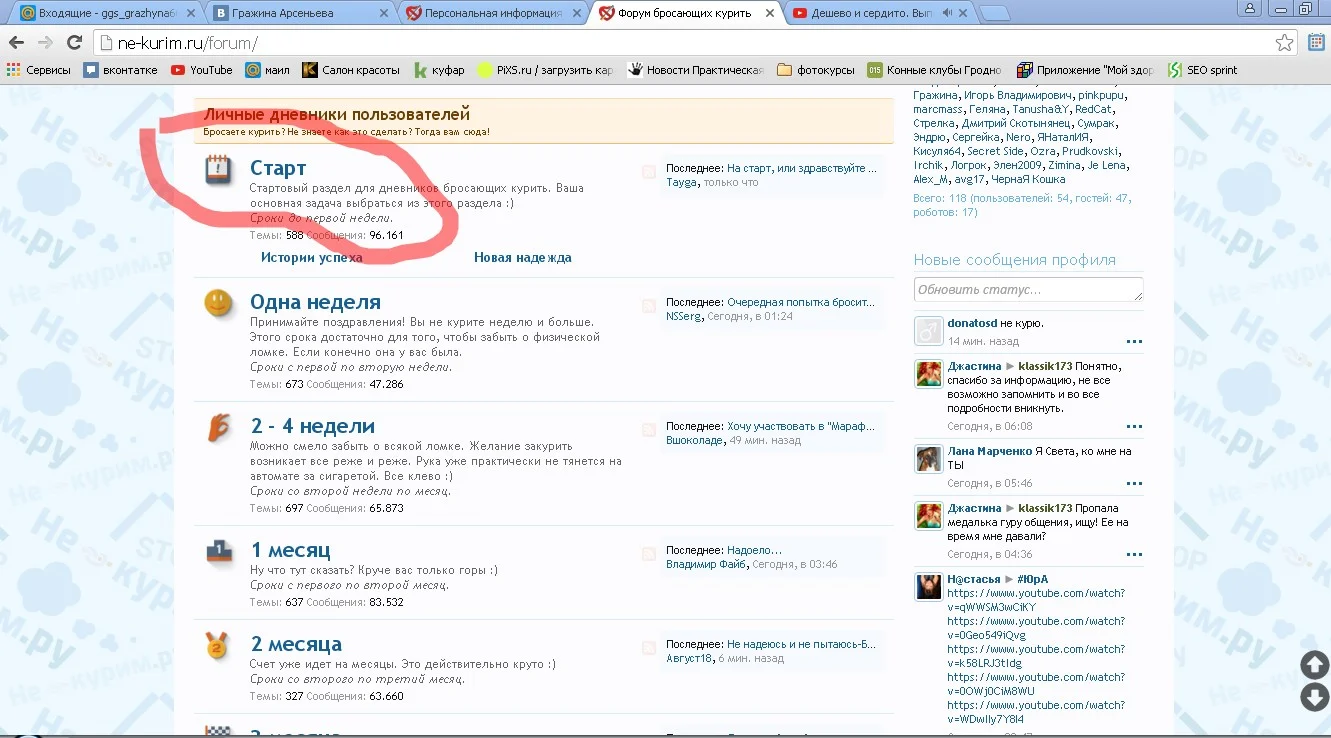This screenshot has height=738, width=1331.
Task: Click the smiley icon beside Одна неделя
Action: 218,304
